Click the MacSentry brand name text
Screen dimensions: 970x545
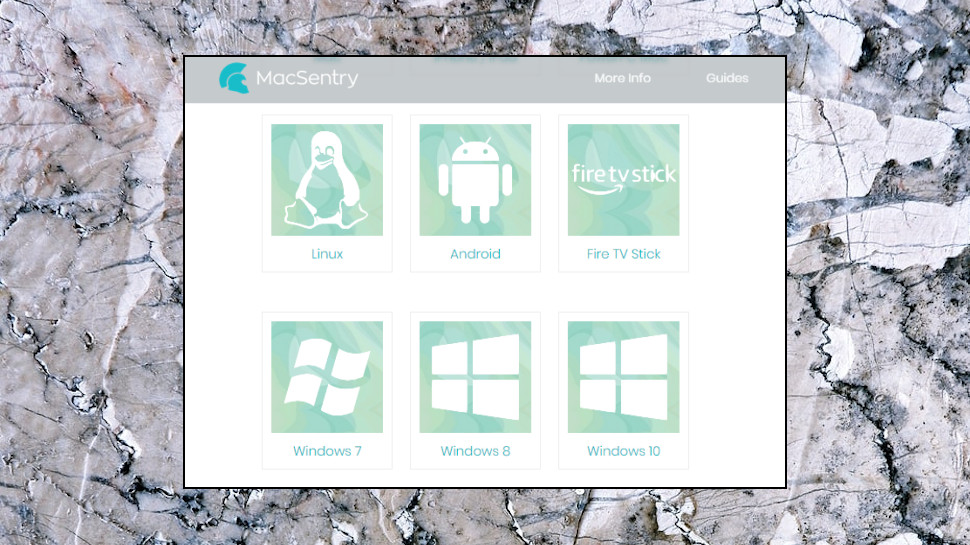pyautogui.click(x=307, y=79)
